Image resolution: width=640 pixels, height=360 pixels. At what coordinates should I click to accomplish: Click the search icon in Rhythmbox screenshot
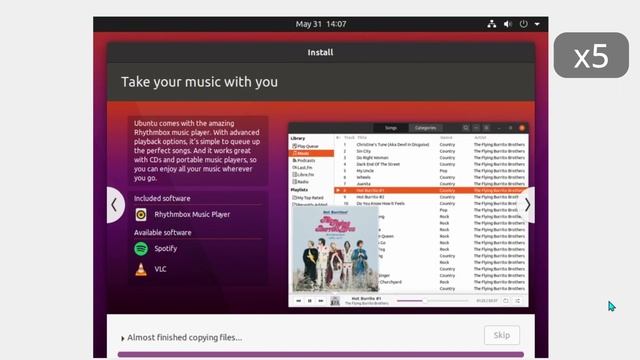(x=466, y=128)
